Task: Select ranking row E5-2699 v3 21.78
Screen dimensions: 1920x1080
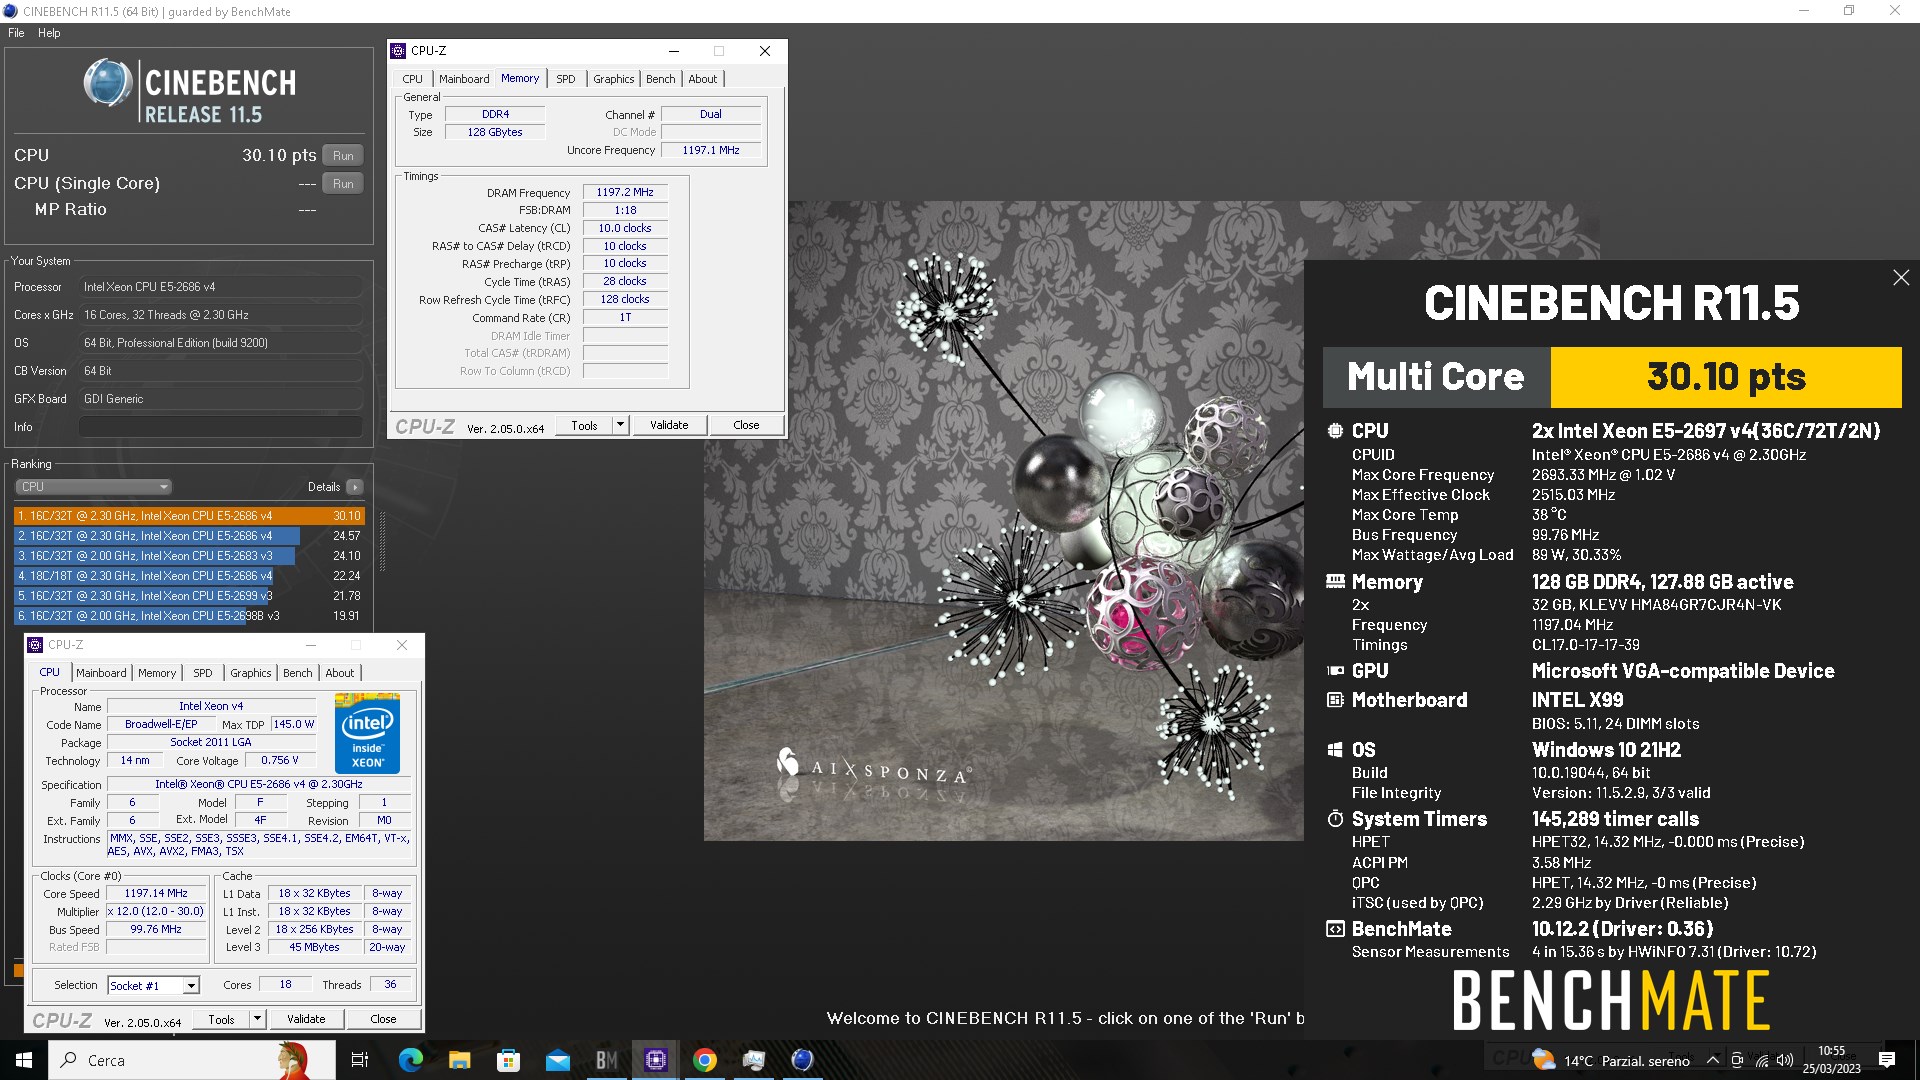Action: tap(189, 596)
